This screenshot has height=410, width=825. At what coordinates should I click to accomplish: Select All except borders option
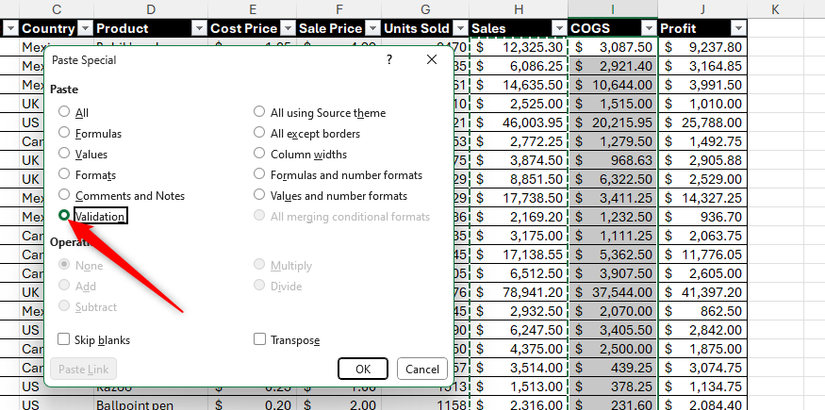point(259,133)
